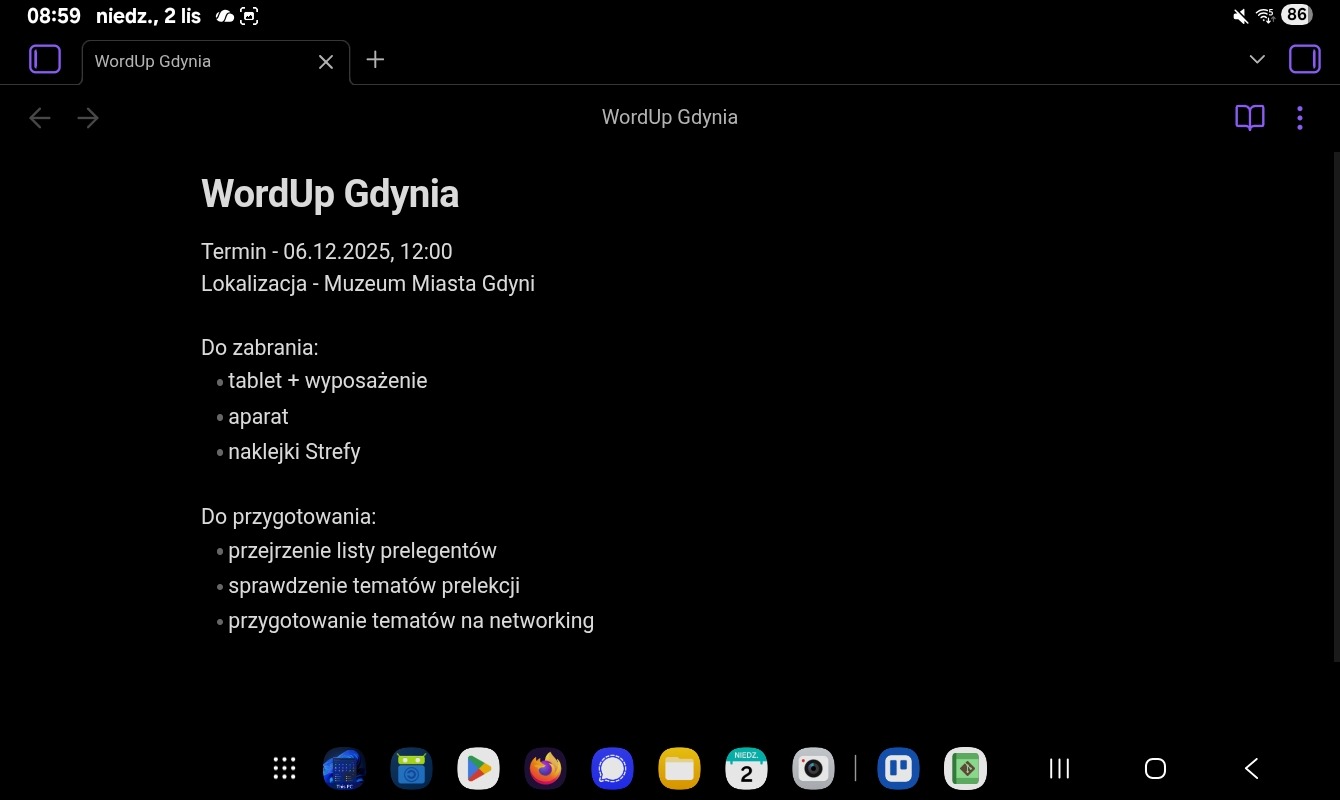Open Trello from the taskbar

pyautogui.click(x=898, y=768)
